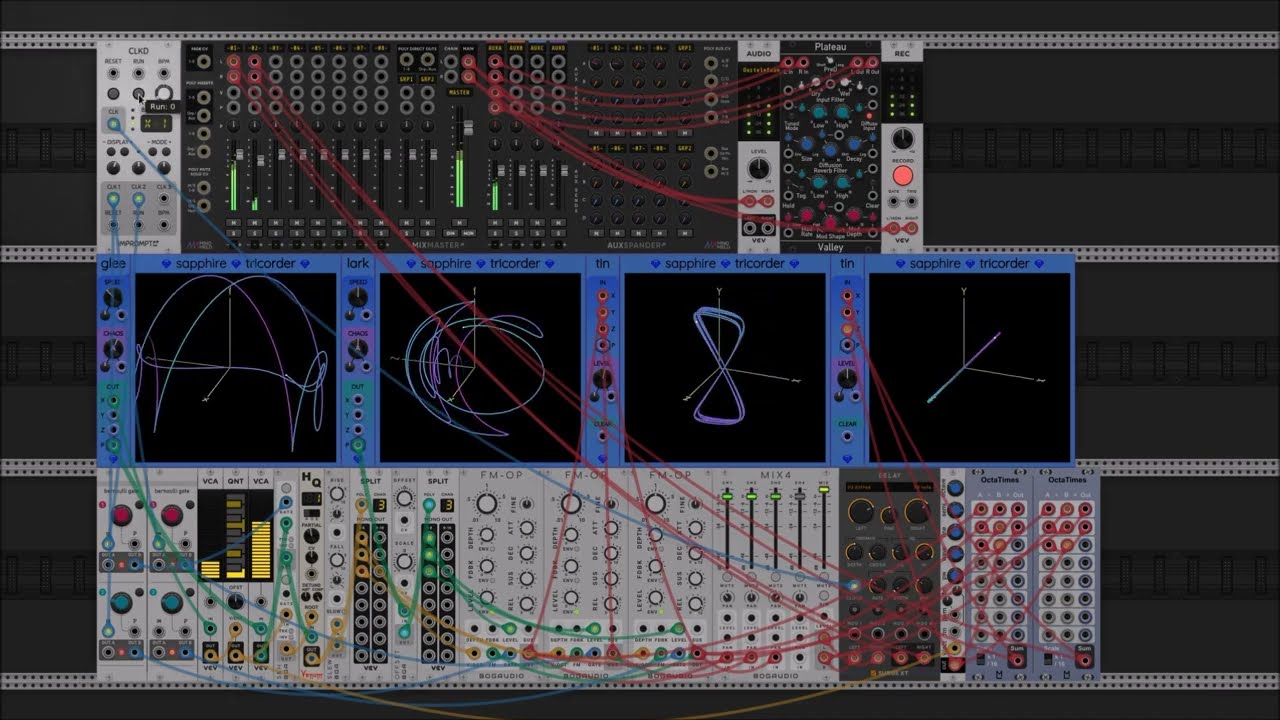1280x720 pixels.
Task: Click the AUXA label on AuxSpander
Action: (x=494, y=47)
